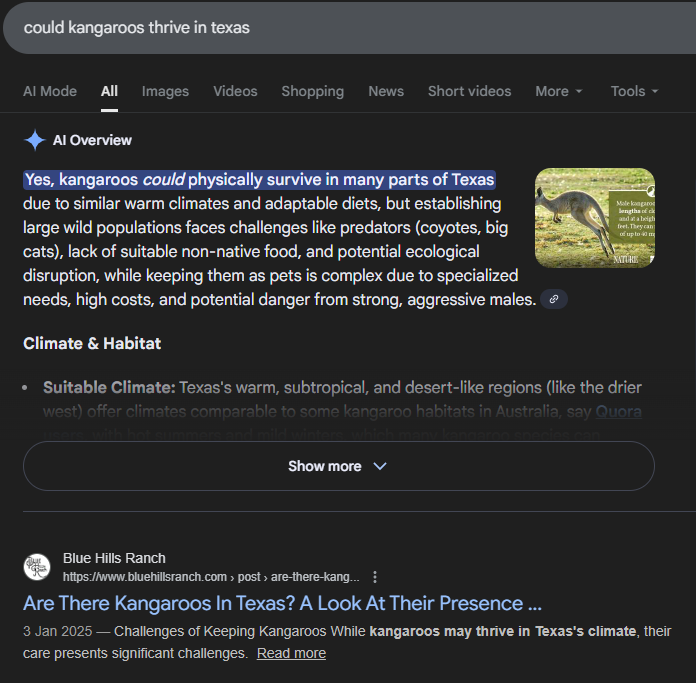The width and height of the screenshot is (696, 683).
Task: Click the source link chip icon
Action: pyautogui.click(x=554, y=299)
